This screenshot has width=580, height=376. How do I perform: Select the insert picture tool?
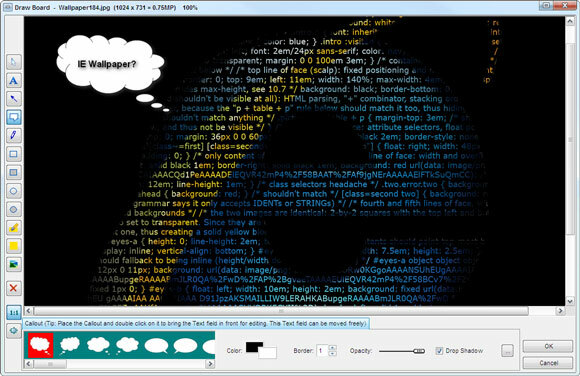tap(14, 265)
